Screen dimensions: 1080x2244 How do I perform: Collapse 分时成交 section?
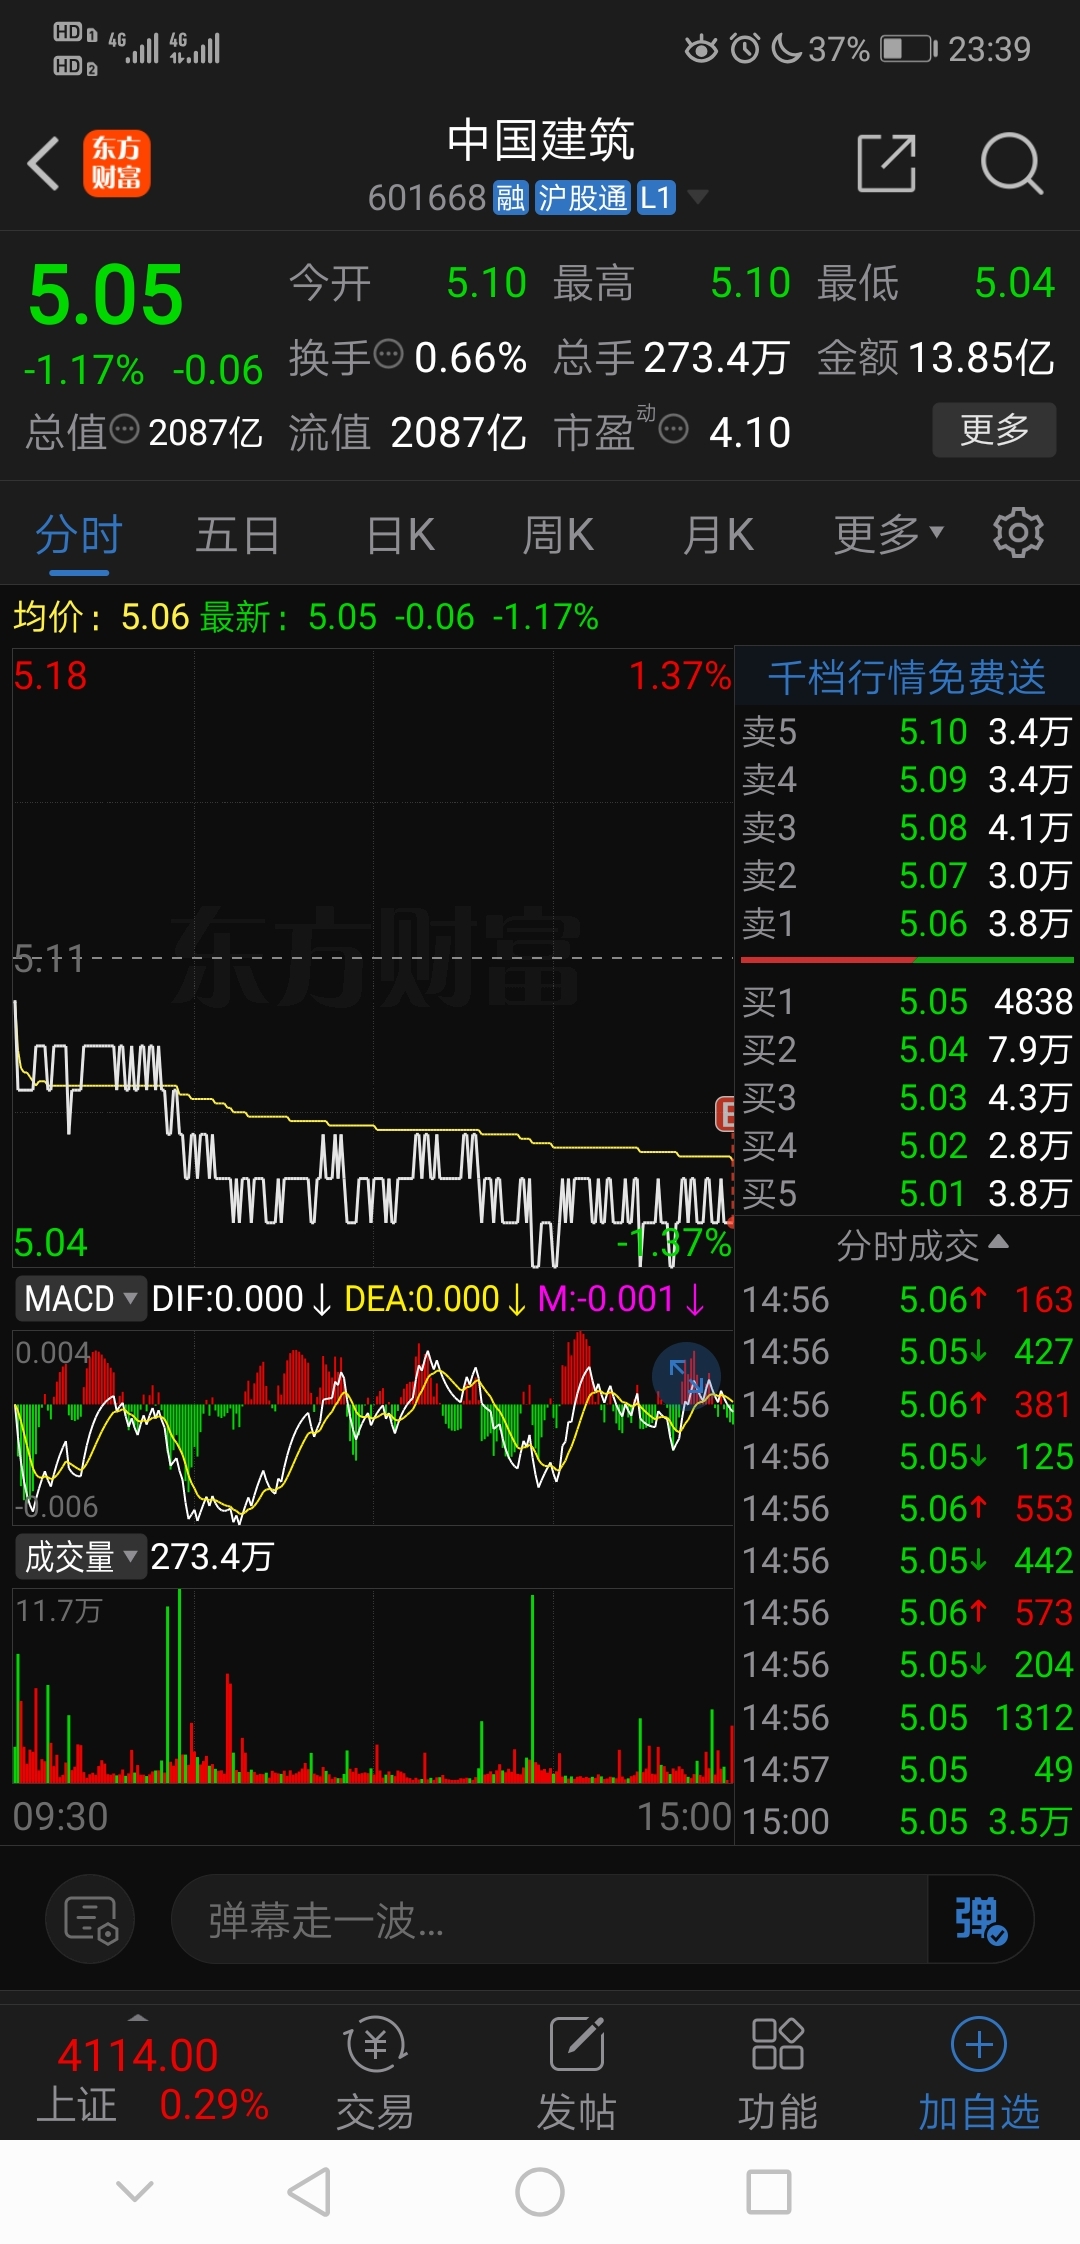[922, 1246]
